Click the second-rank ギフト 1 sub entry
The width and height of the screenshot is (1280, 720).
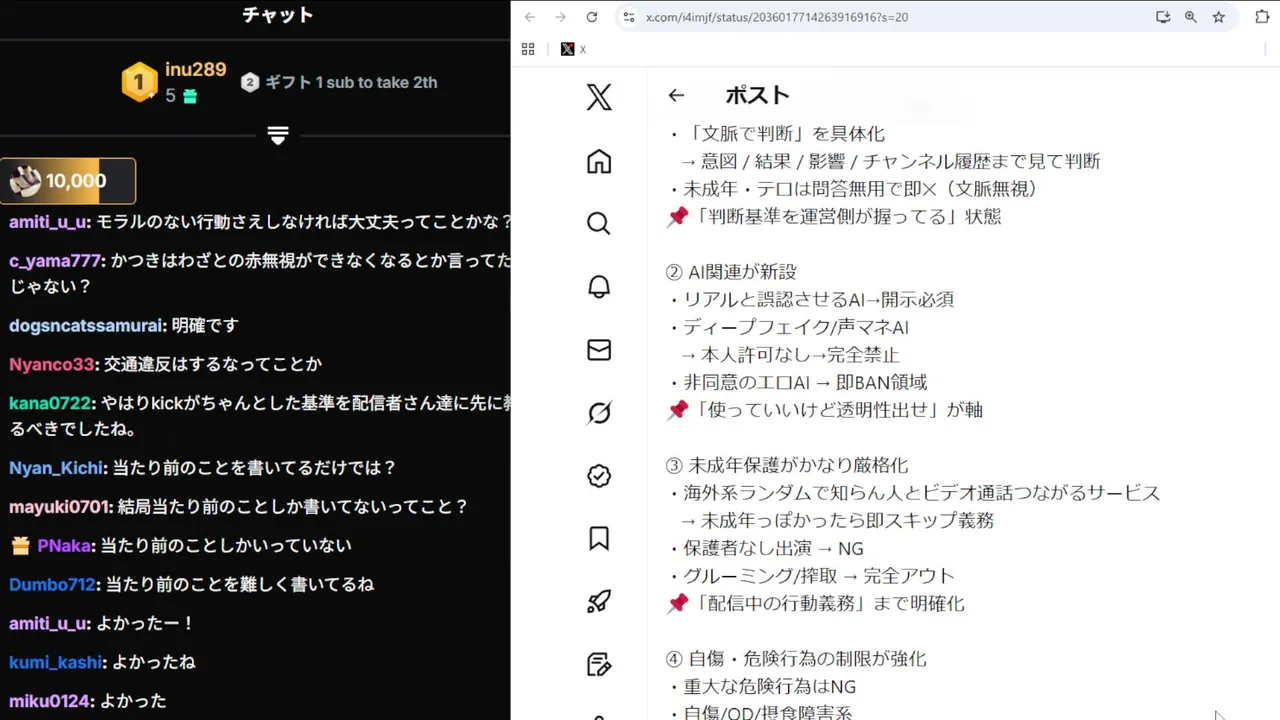(x=339, y=82)
